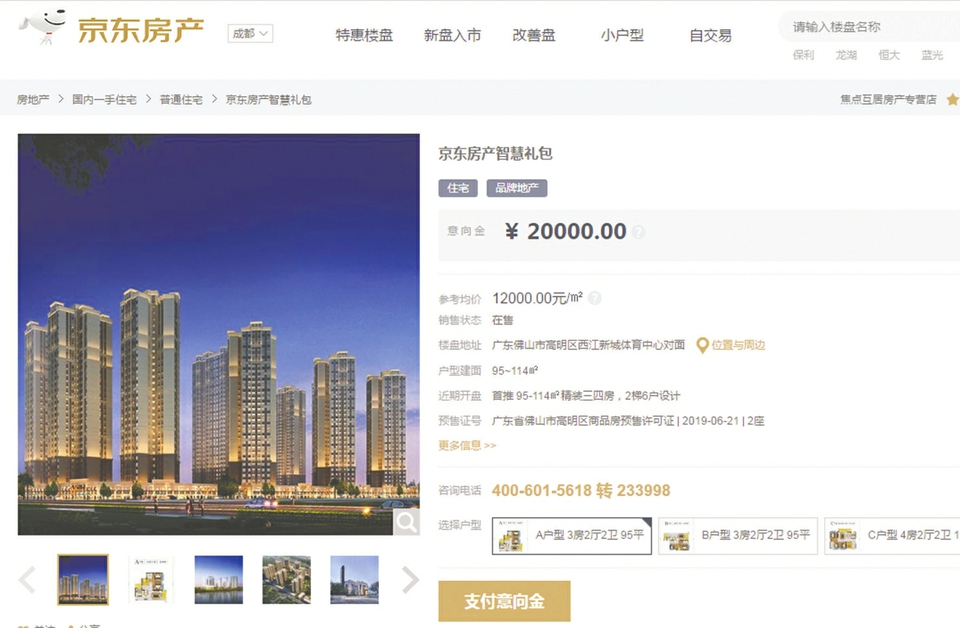Open 新盘入市 navigation tab
Image resolution: width=960 pixels, height=628 pixels.
coord(452,36)
